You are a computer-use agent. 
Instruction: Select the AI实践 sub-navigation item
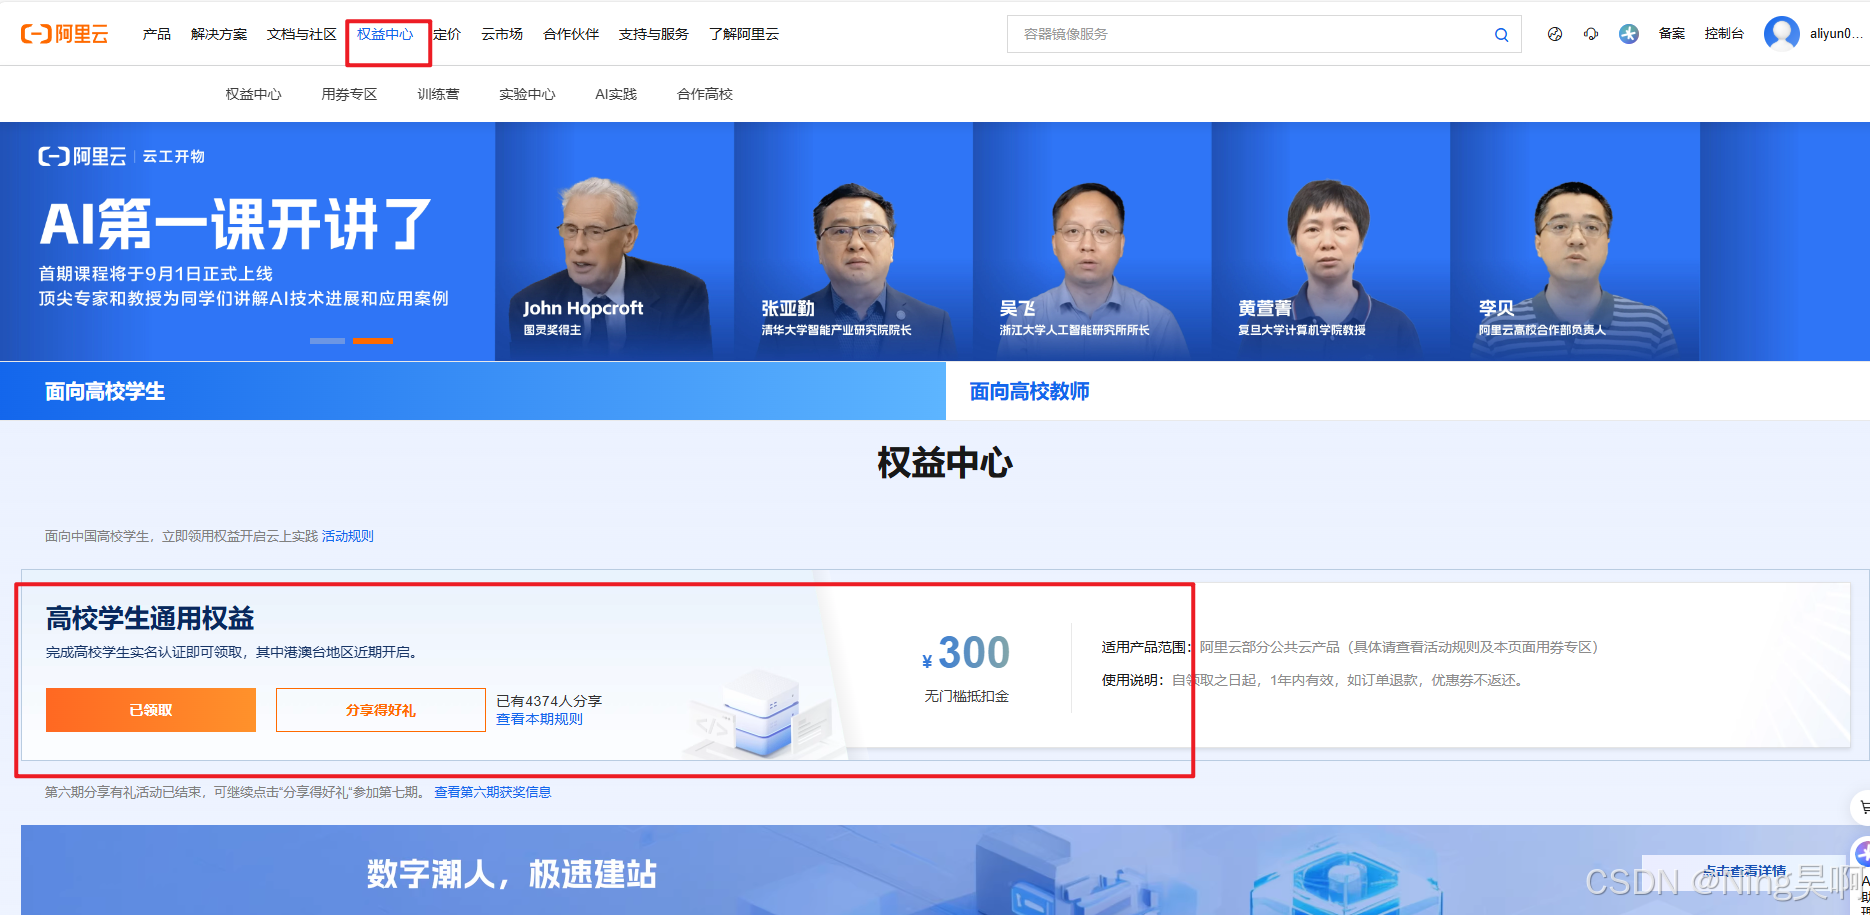click(616, 94)
